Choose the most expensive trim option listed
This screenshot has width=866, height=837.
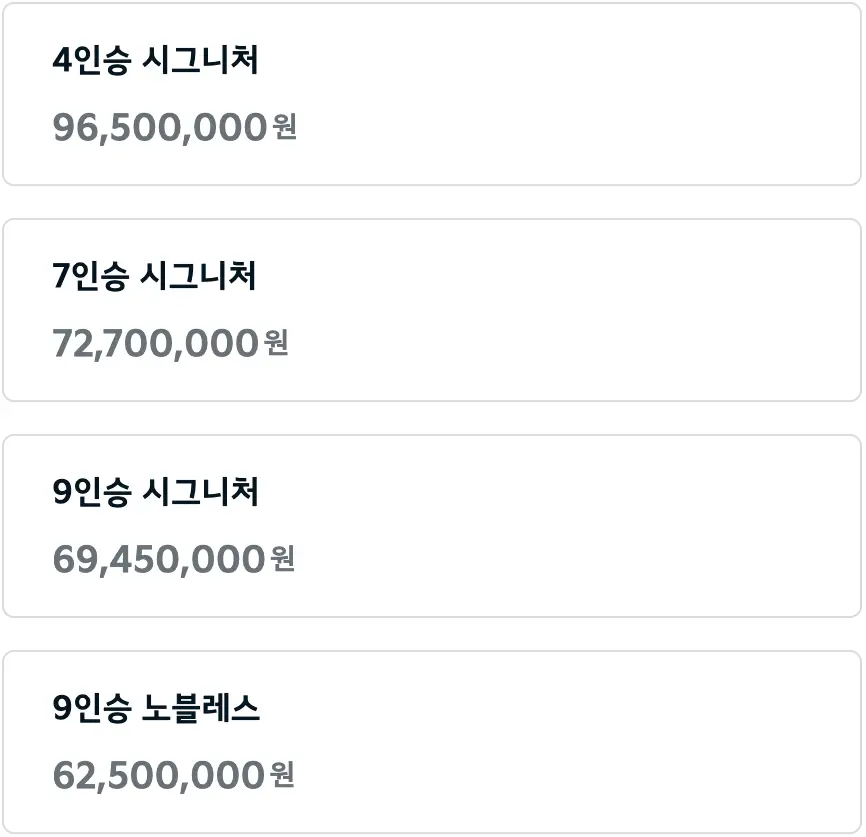tap(433, 95)
